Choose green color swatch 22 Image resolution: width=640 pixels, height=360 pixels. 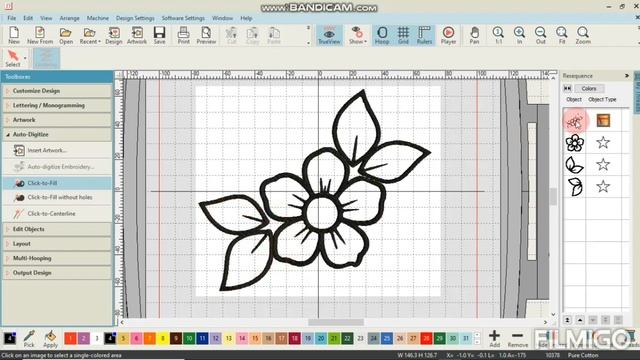pyautogui.click(x=347, y=338)
